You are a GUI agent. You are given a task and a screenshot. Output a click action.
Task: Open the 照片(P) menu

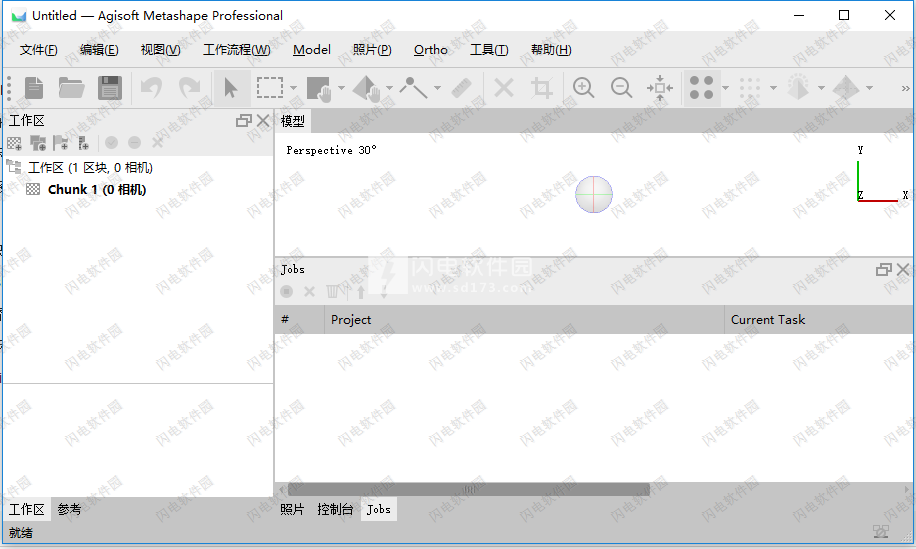[x=372, y=50]
